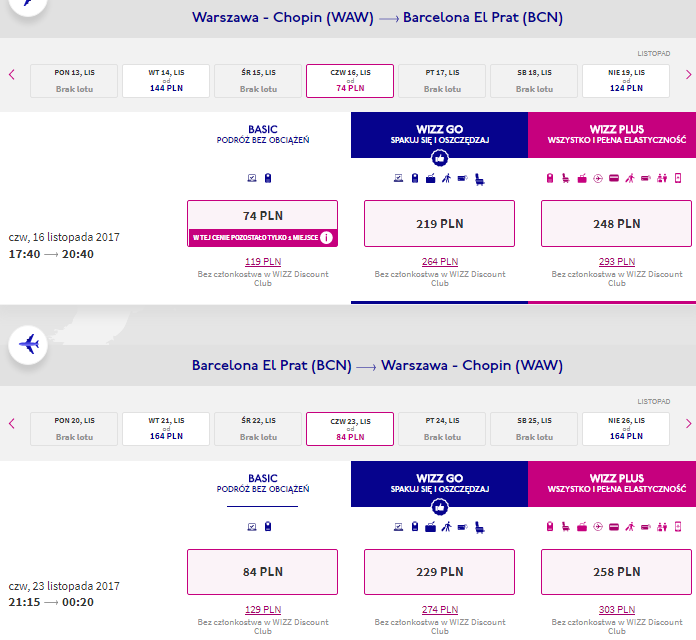Viewport: 696px width, 640px height.
Task: Click 293 PLN non-member price link
Action: (x=617, y=262)
